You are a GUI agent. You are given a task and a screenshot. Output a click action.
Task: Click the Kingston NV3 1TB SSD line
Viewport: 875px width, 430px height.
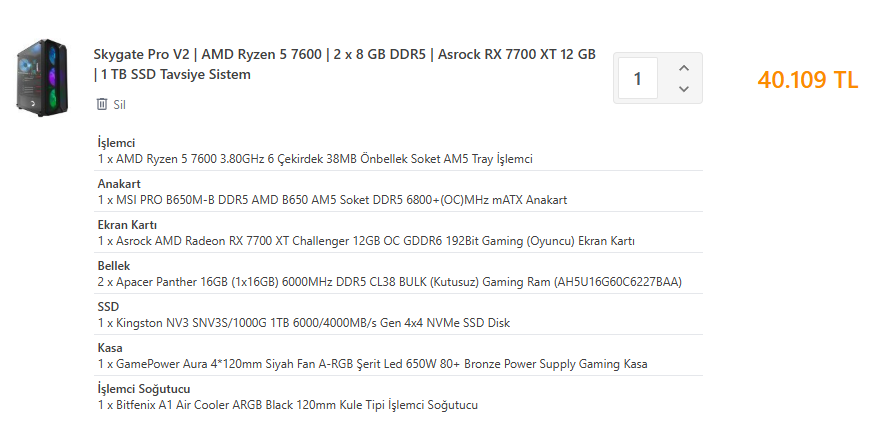point(303,323)
